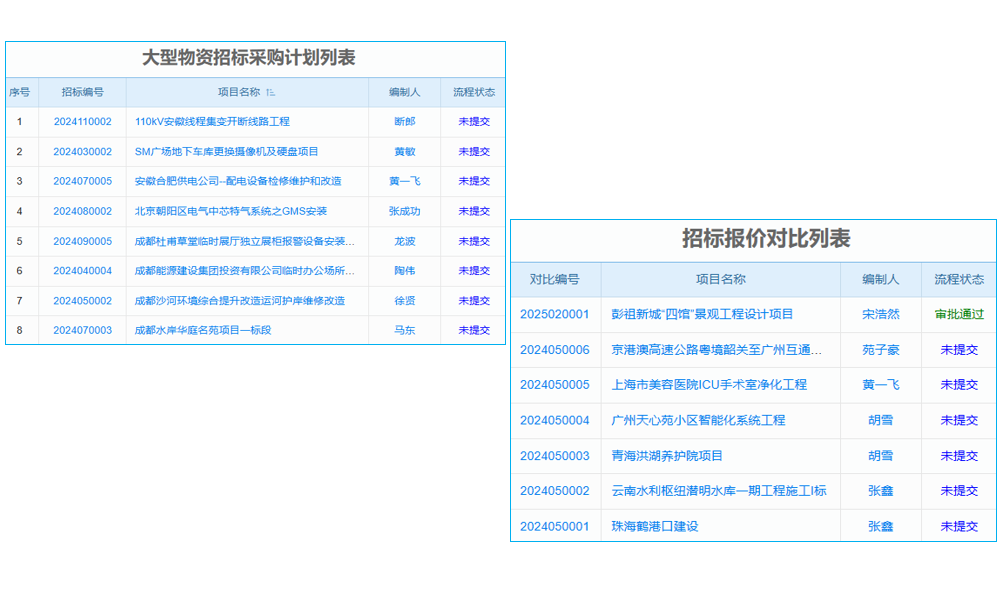View project 北京朝阳区电气中芯特气系统之GMS安装

pyautogui.click(x=231, y=211)
